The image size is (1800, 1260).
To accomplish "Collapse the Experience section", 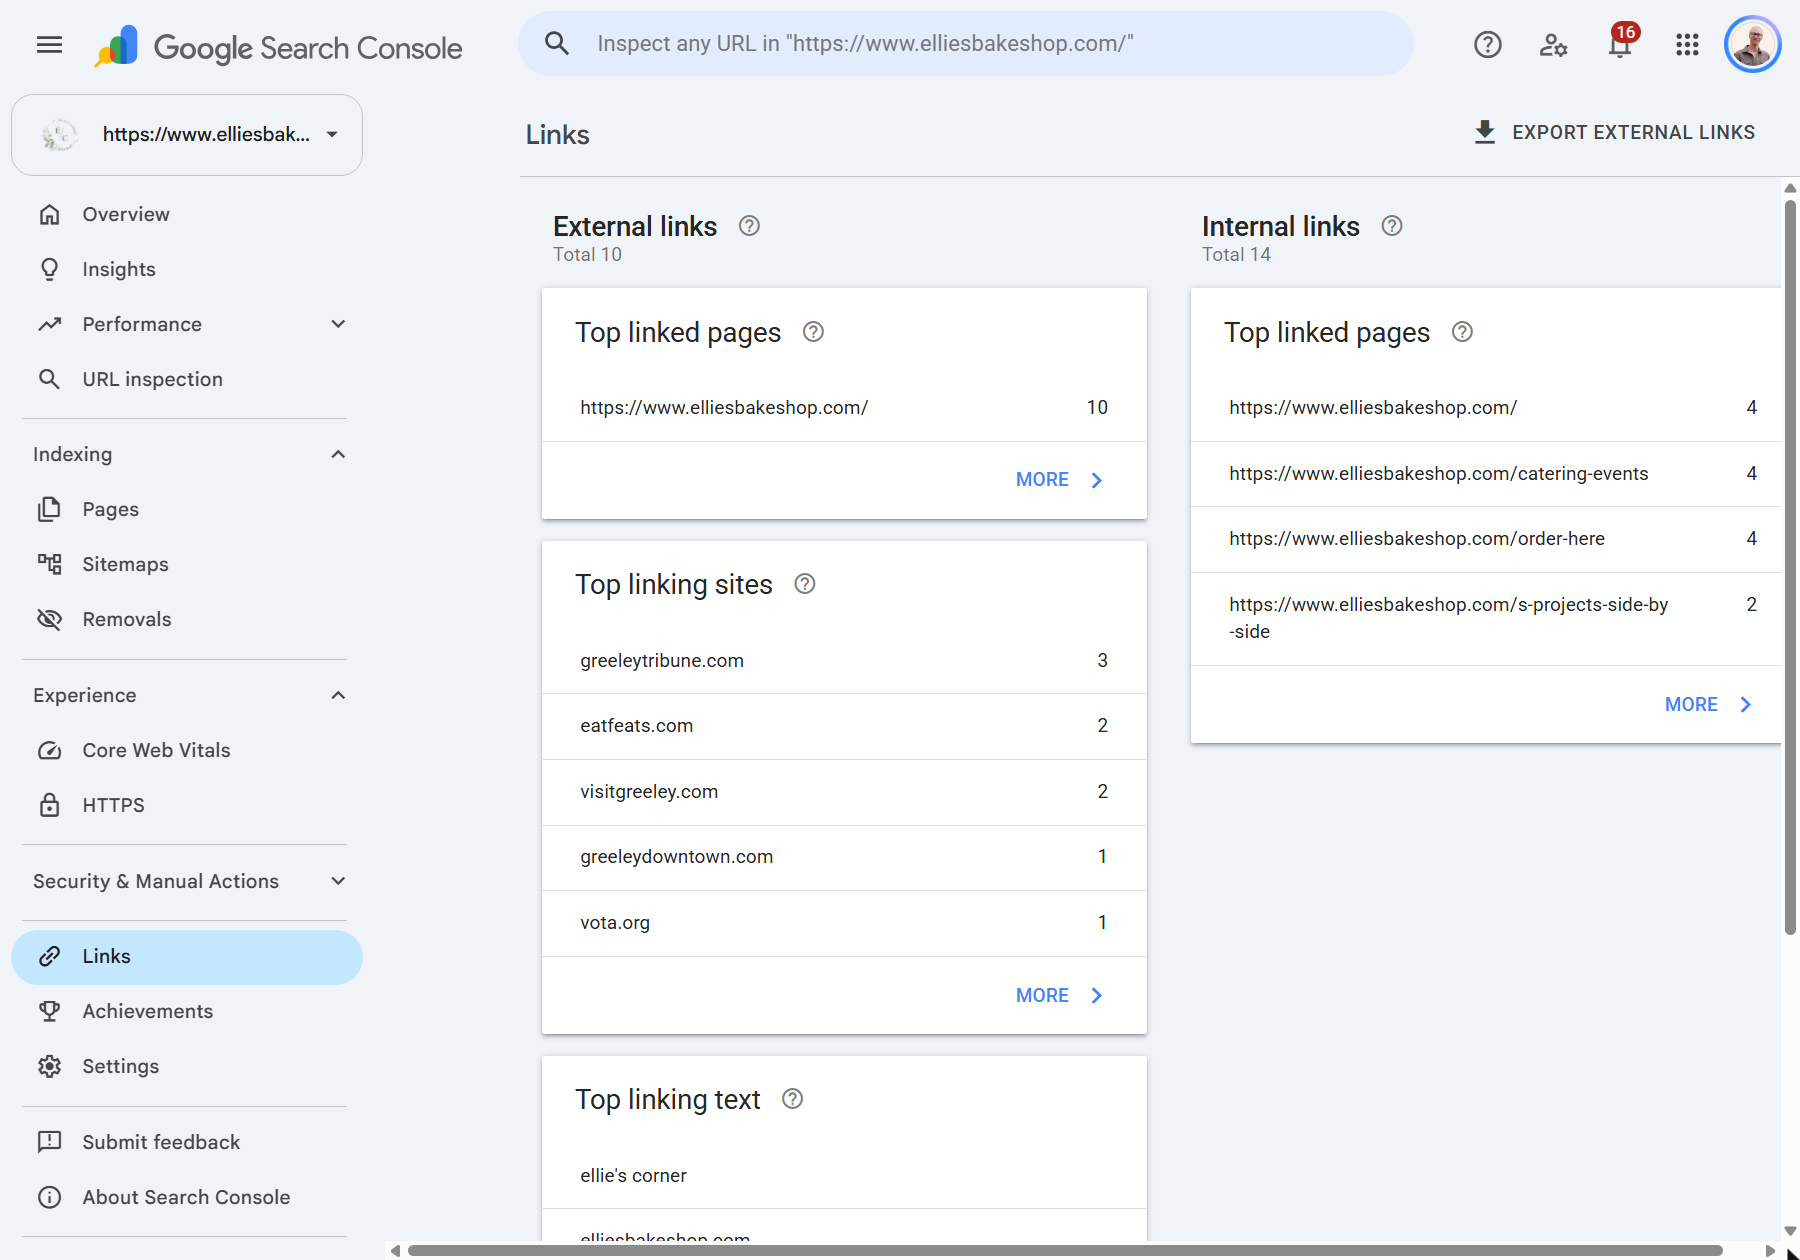I will click(338, 695).
